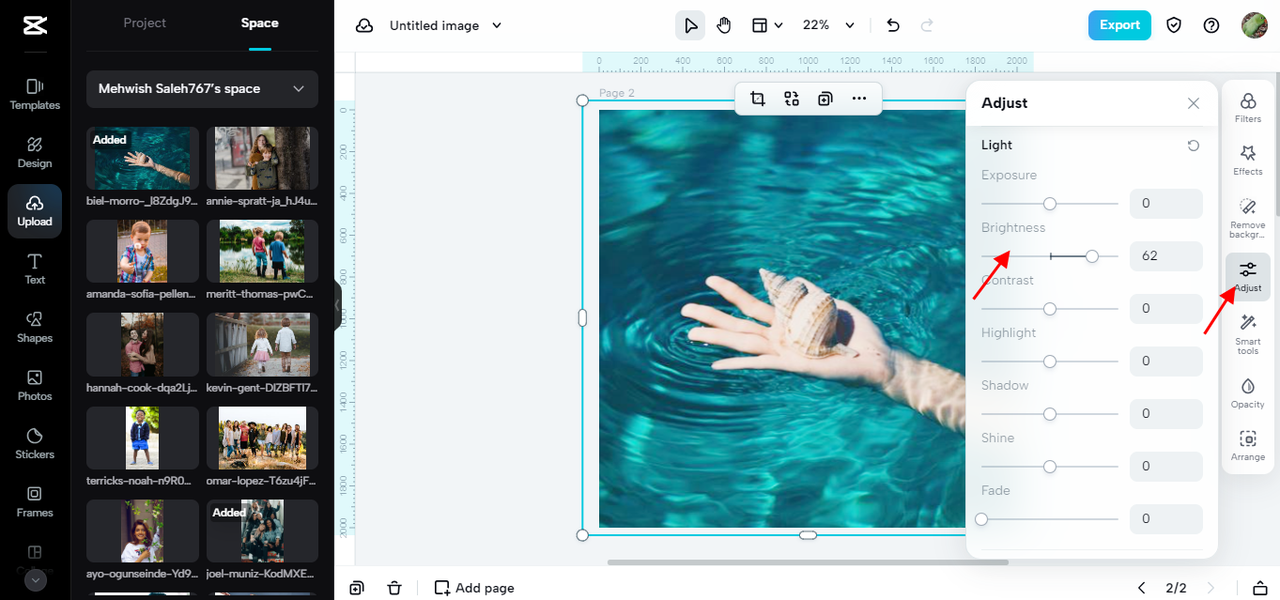
Task: Select the omar-lopez image thumbnail
Action: [263, 438]
